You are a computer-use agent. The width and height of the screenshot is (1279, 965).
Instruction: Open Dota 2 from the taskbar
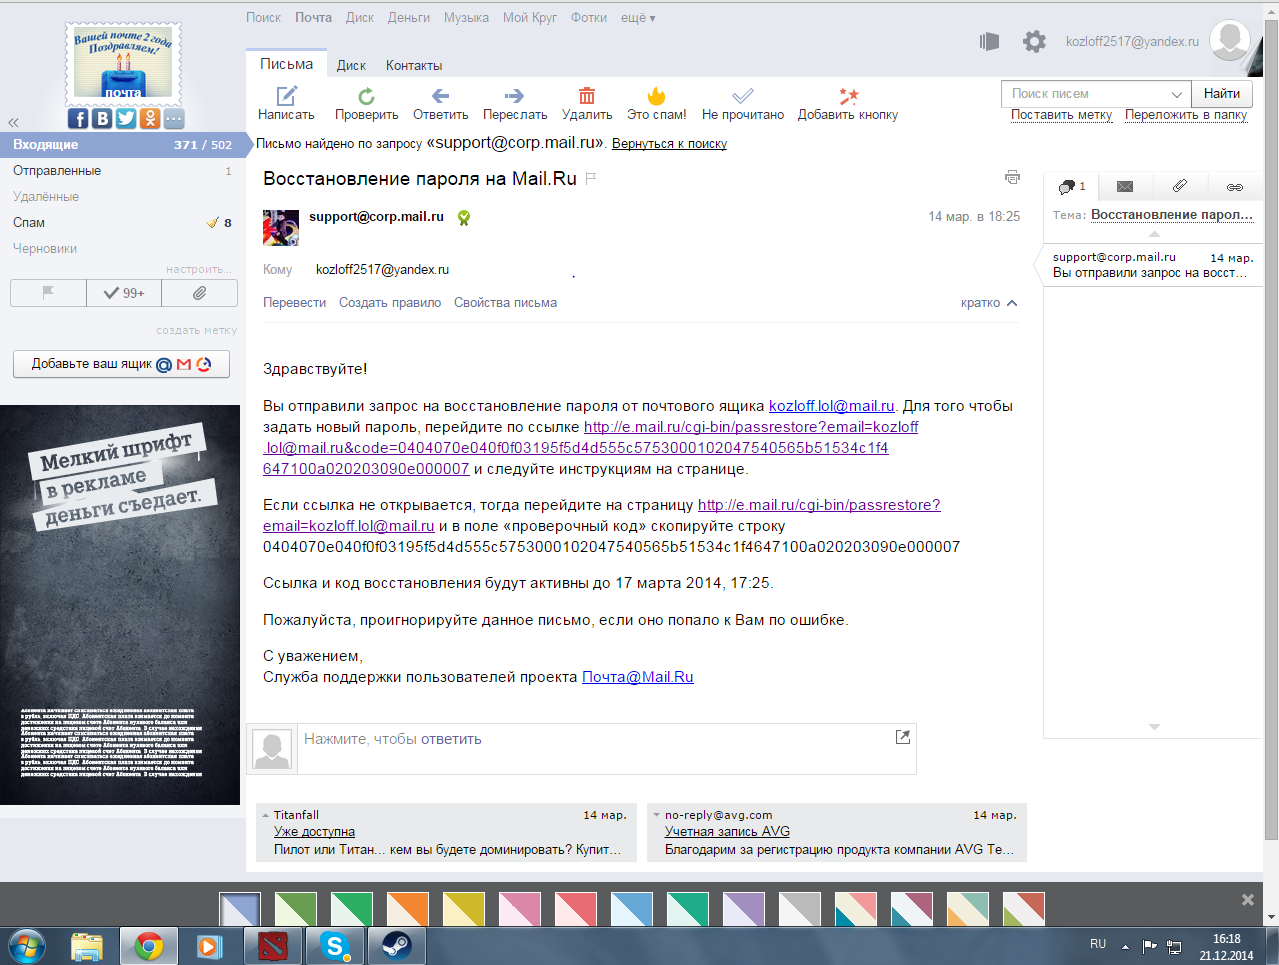272,945
